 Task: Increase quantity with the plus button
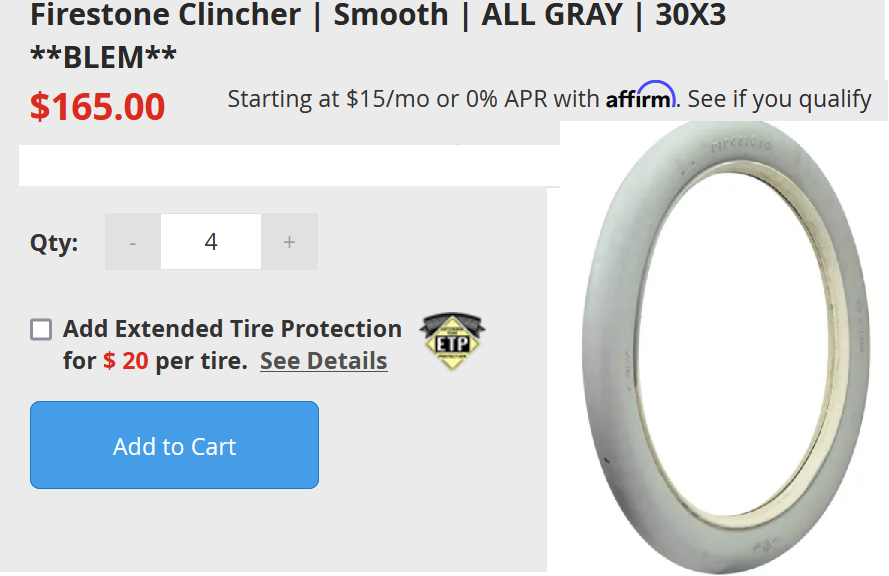pyautogui.click(x=289, y=242)
